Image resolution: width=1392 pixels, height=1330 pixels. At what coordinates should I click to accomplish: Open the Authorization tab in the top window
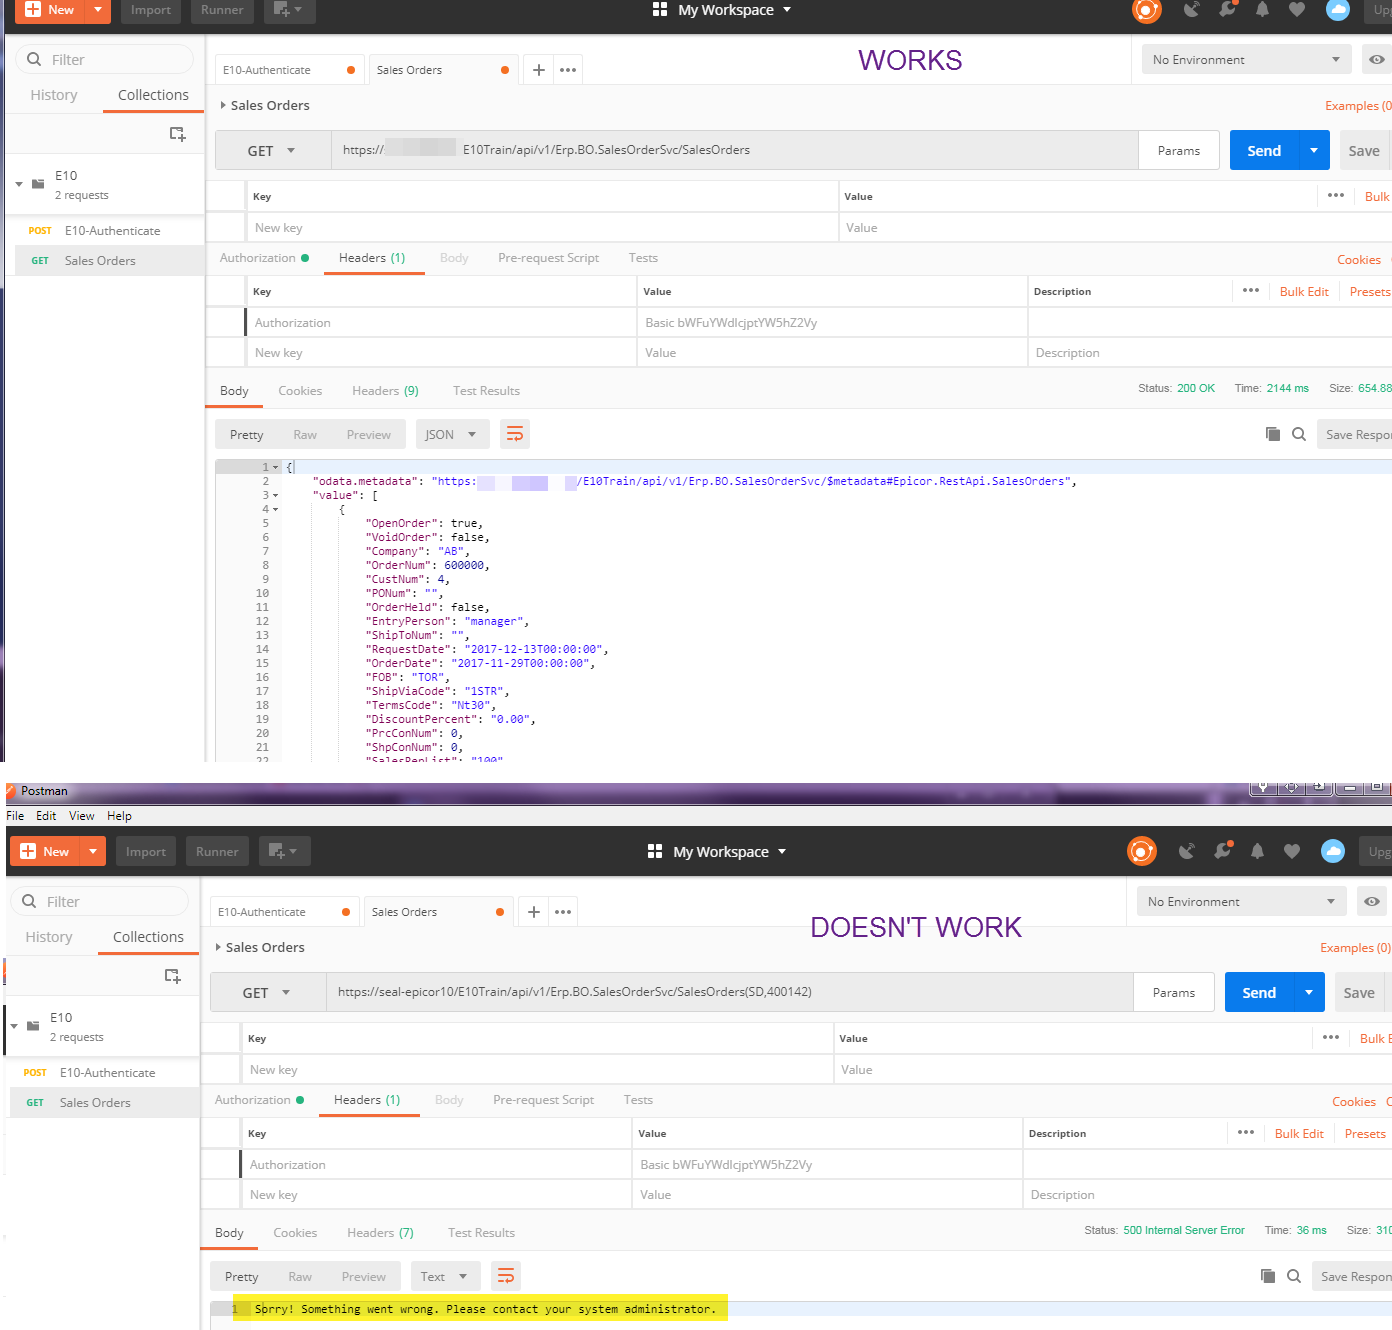tap(264, 258)
